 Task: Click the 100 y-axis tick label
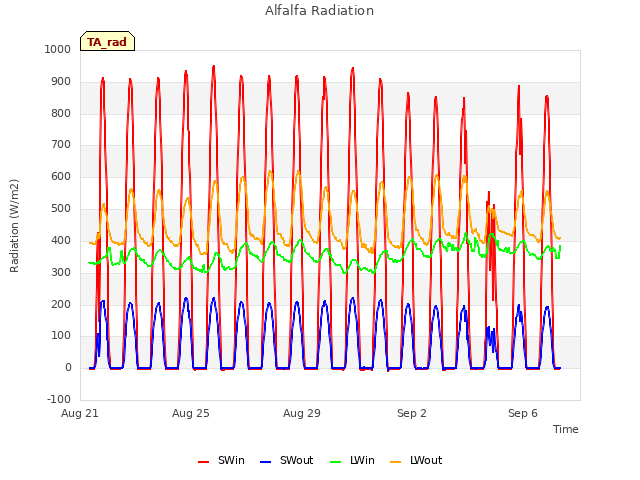click(x=61, y=336)
